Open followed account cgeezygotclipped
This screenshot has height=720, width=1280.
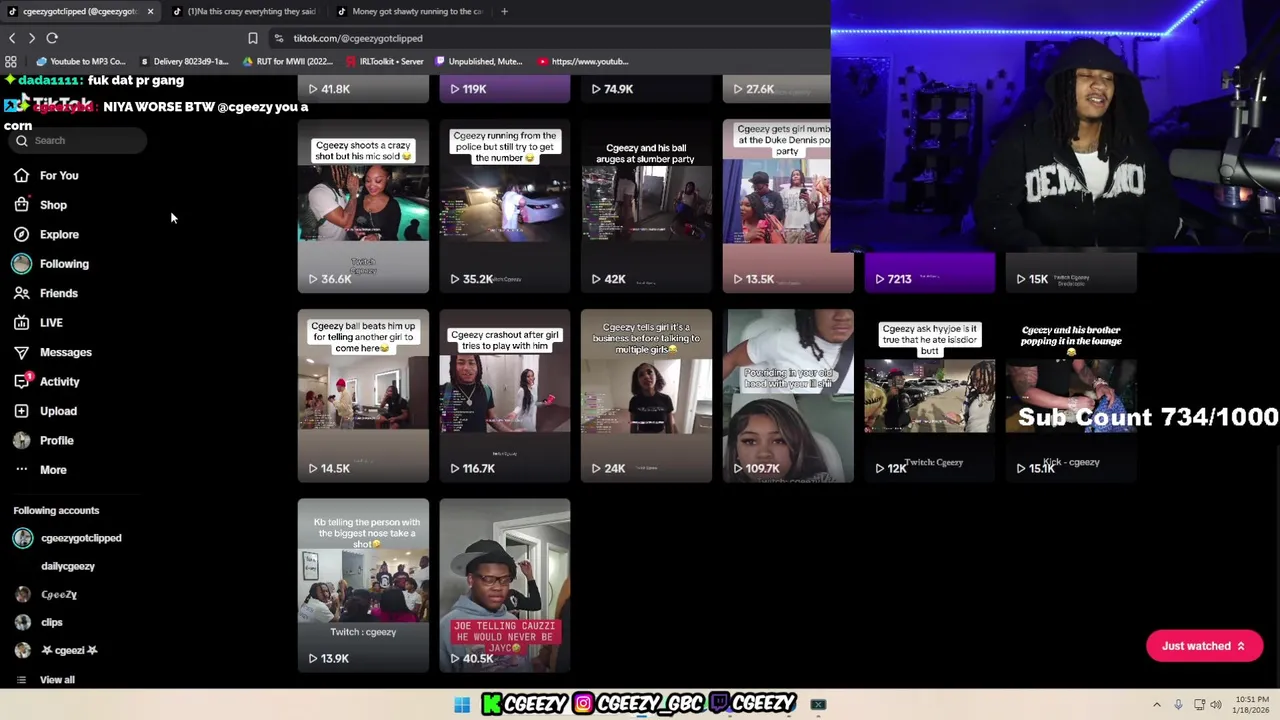(x=68, y=538)
